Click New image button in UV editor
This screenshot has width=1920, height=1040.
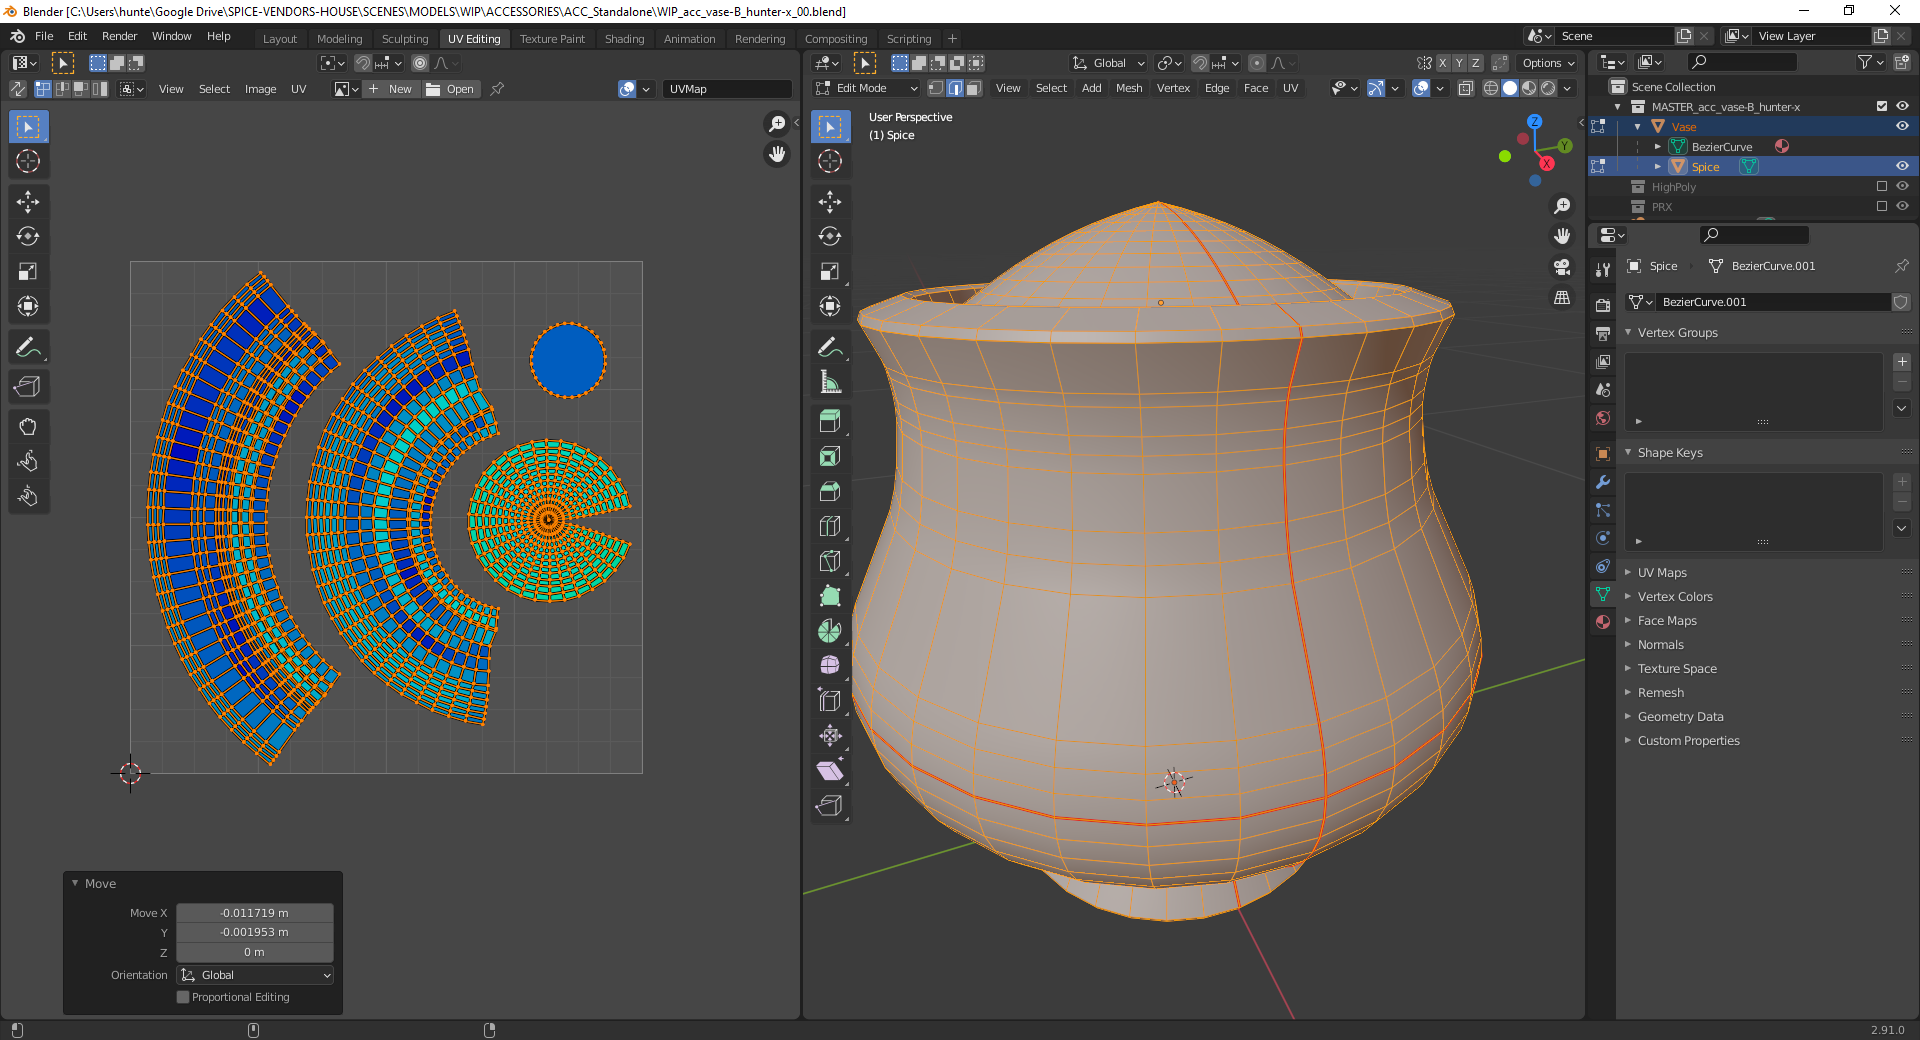[391, 89]
